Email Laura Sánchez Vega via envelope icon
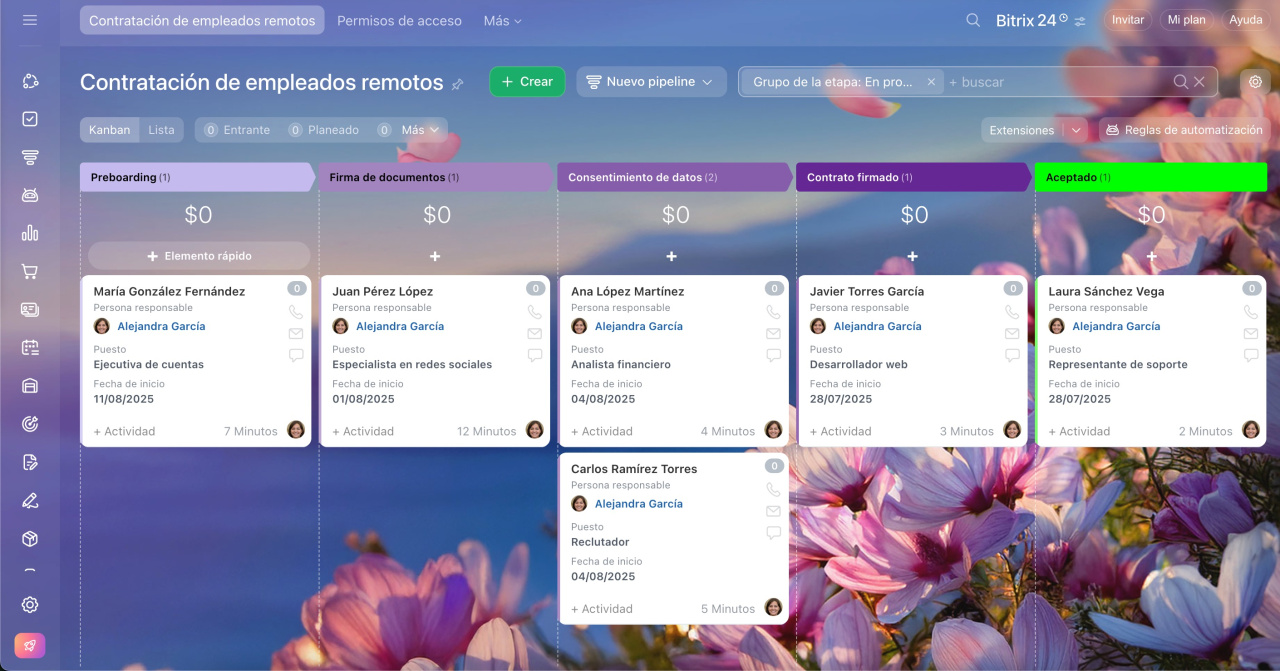Image resolution: width=1280 pixels, height=671 pixels. (x=1251, y=334)
